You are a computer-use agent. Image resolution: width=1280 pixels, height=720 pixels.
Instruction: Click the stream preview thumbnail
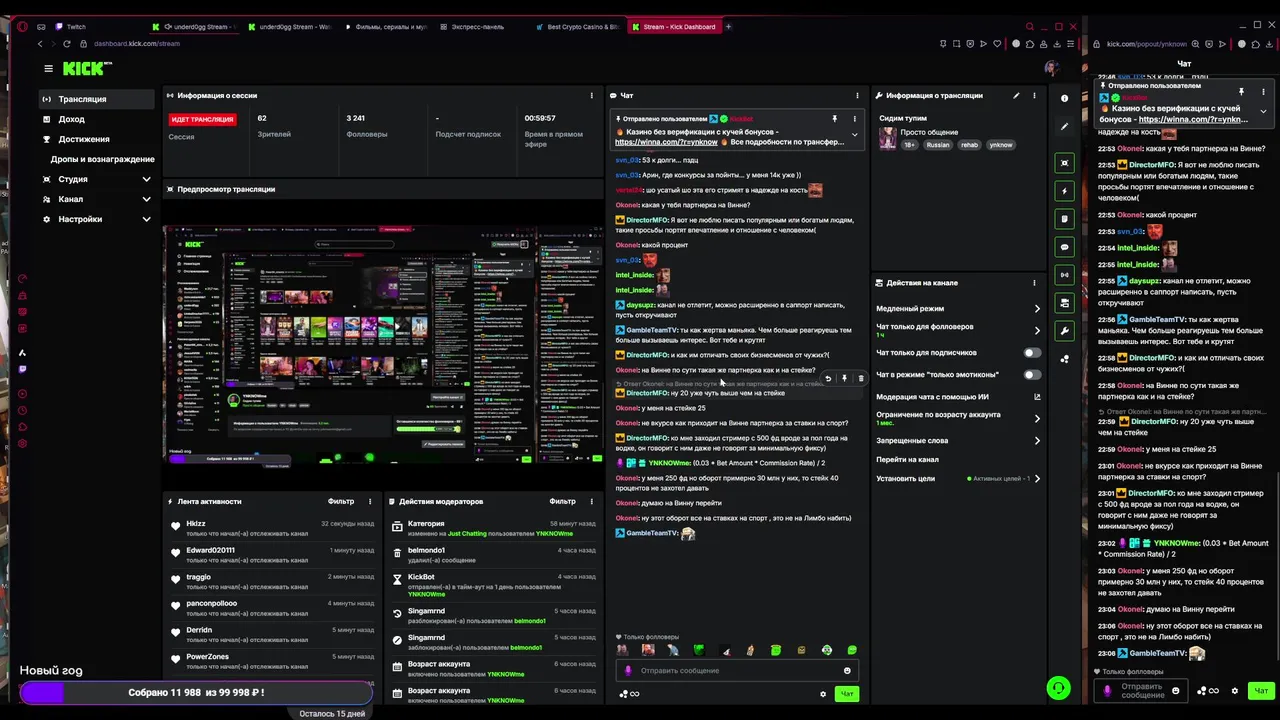point(383,345)
